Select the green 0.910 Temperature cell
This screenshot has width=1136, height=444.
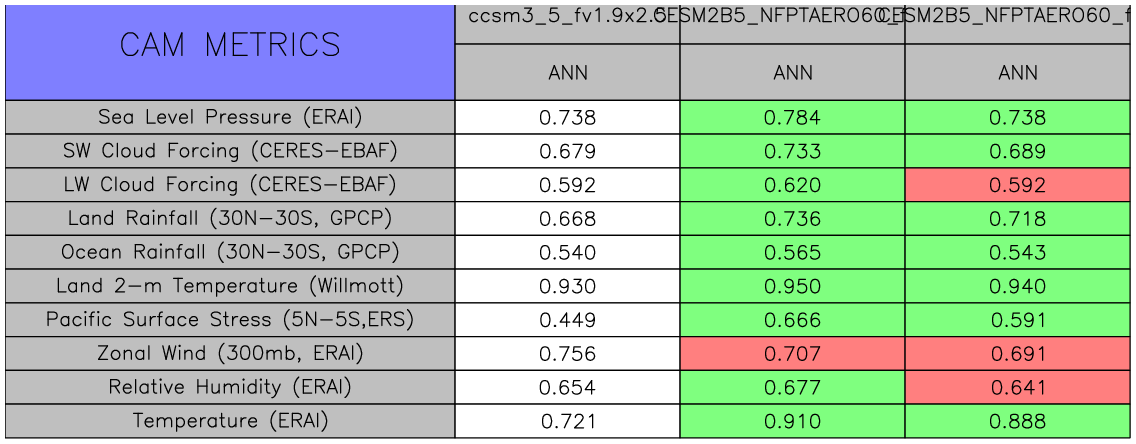[x=792, y=421]
